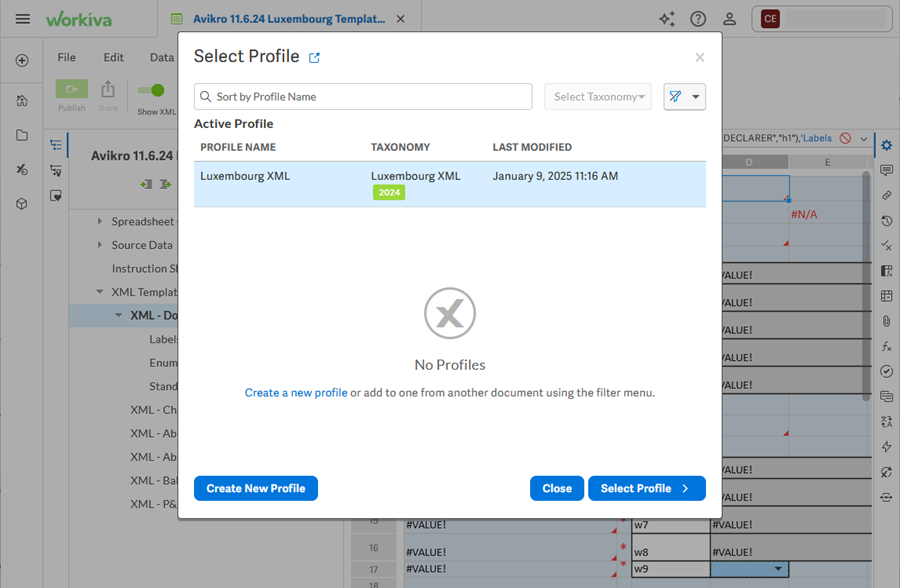Open the links chain icon panel
This screenshot has height=588, width=900.
tap(887, 195)
